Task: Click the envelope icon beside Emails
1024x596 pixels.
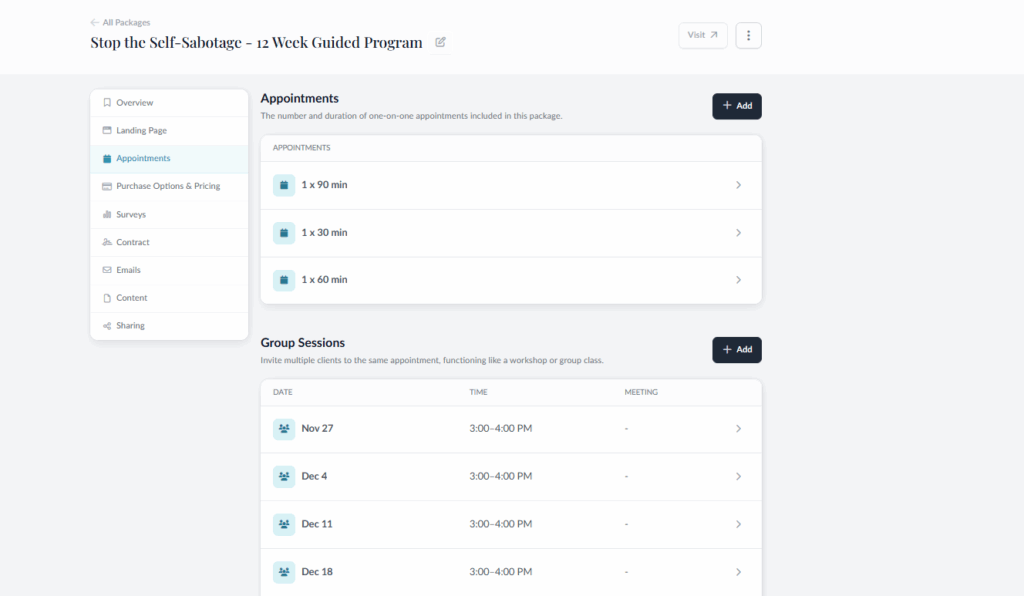Action: click(x=107, y=269)
